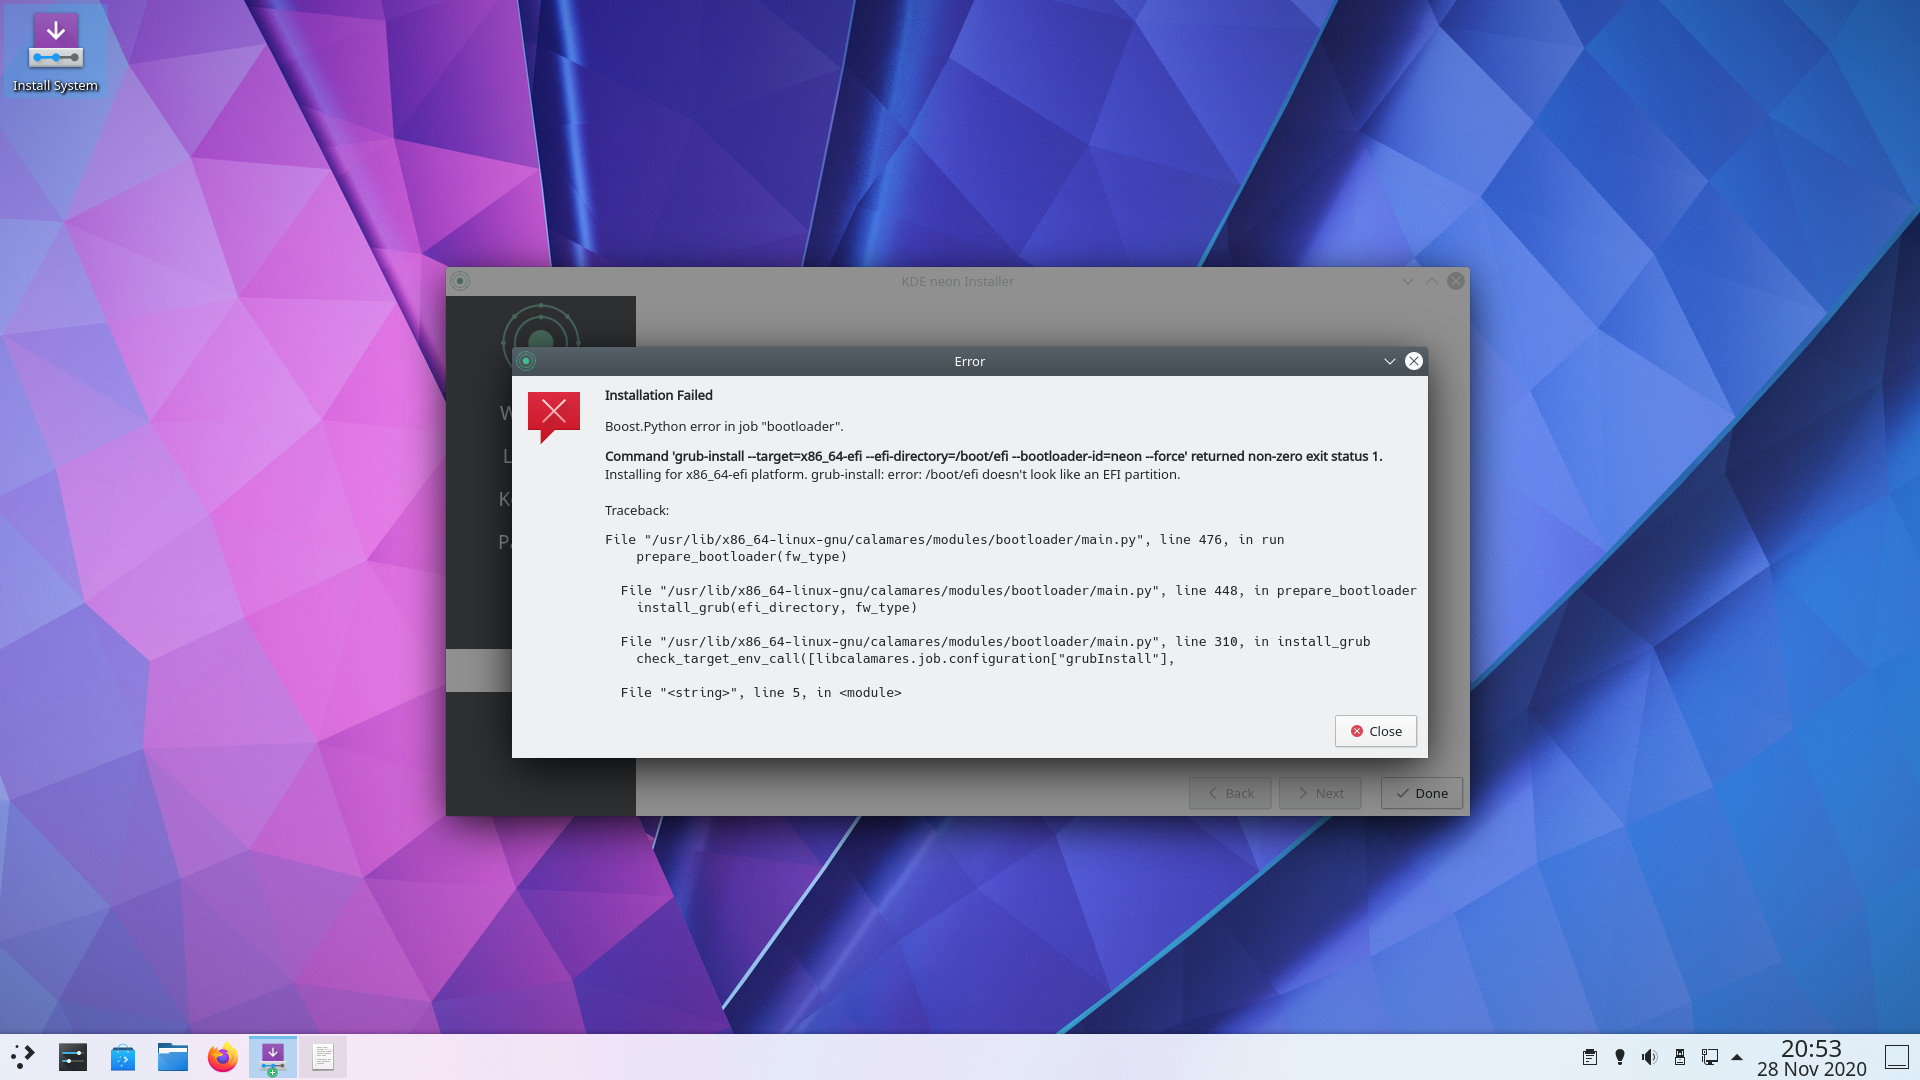Open network settings from the system tray
This screenshot has height=1080, width=1920.
1709,1056
